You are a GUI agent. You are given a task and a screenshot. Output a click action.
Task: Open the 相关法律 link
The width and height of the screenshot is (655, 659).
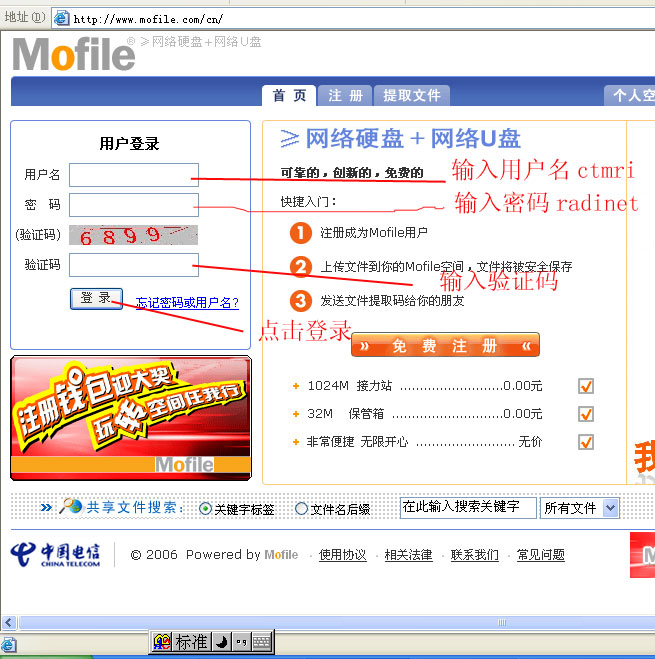point(408,555)
